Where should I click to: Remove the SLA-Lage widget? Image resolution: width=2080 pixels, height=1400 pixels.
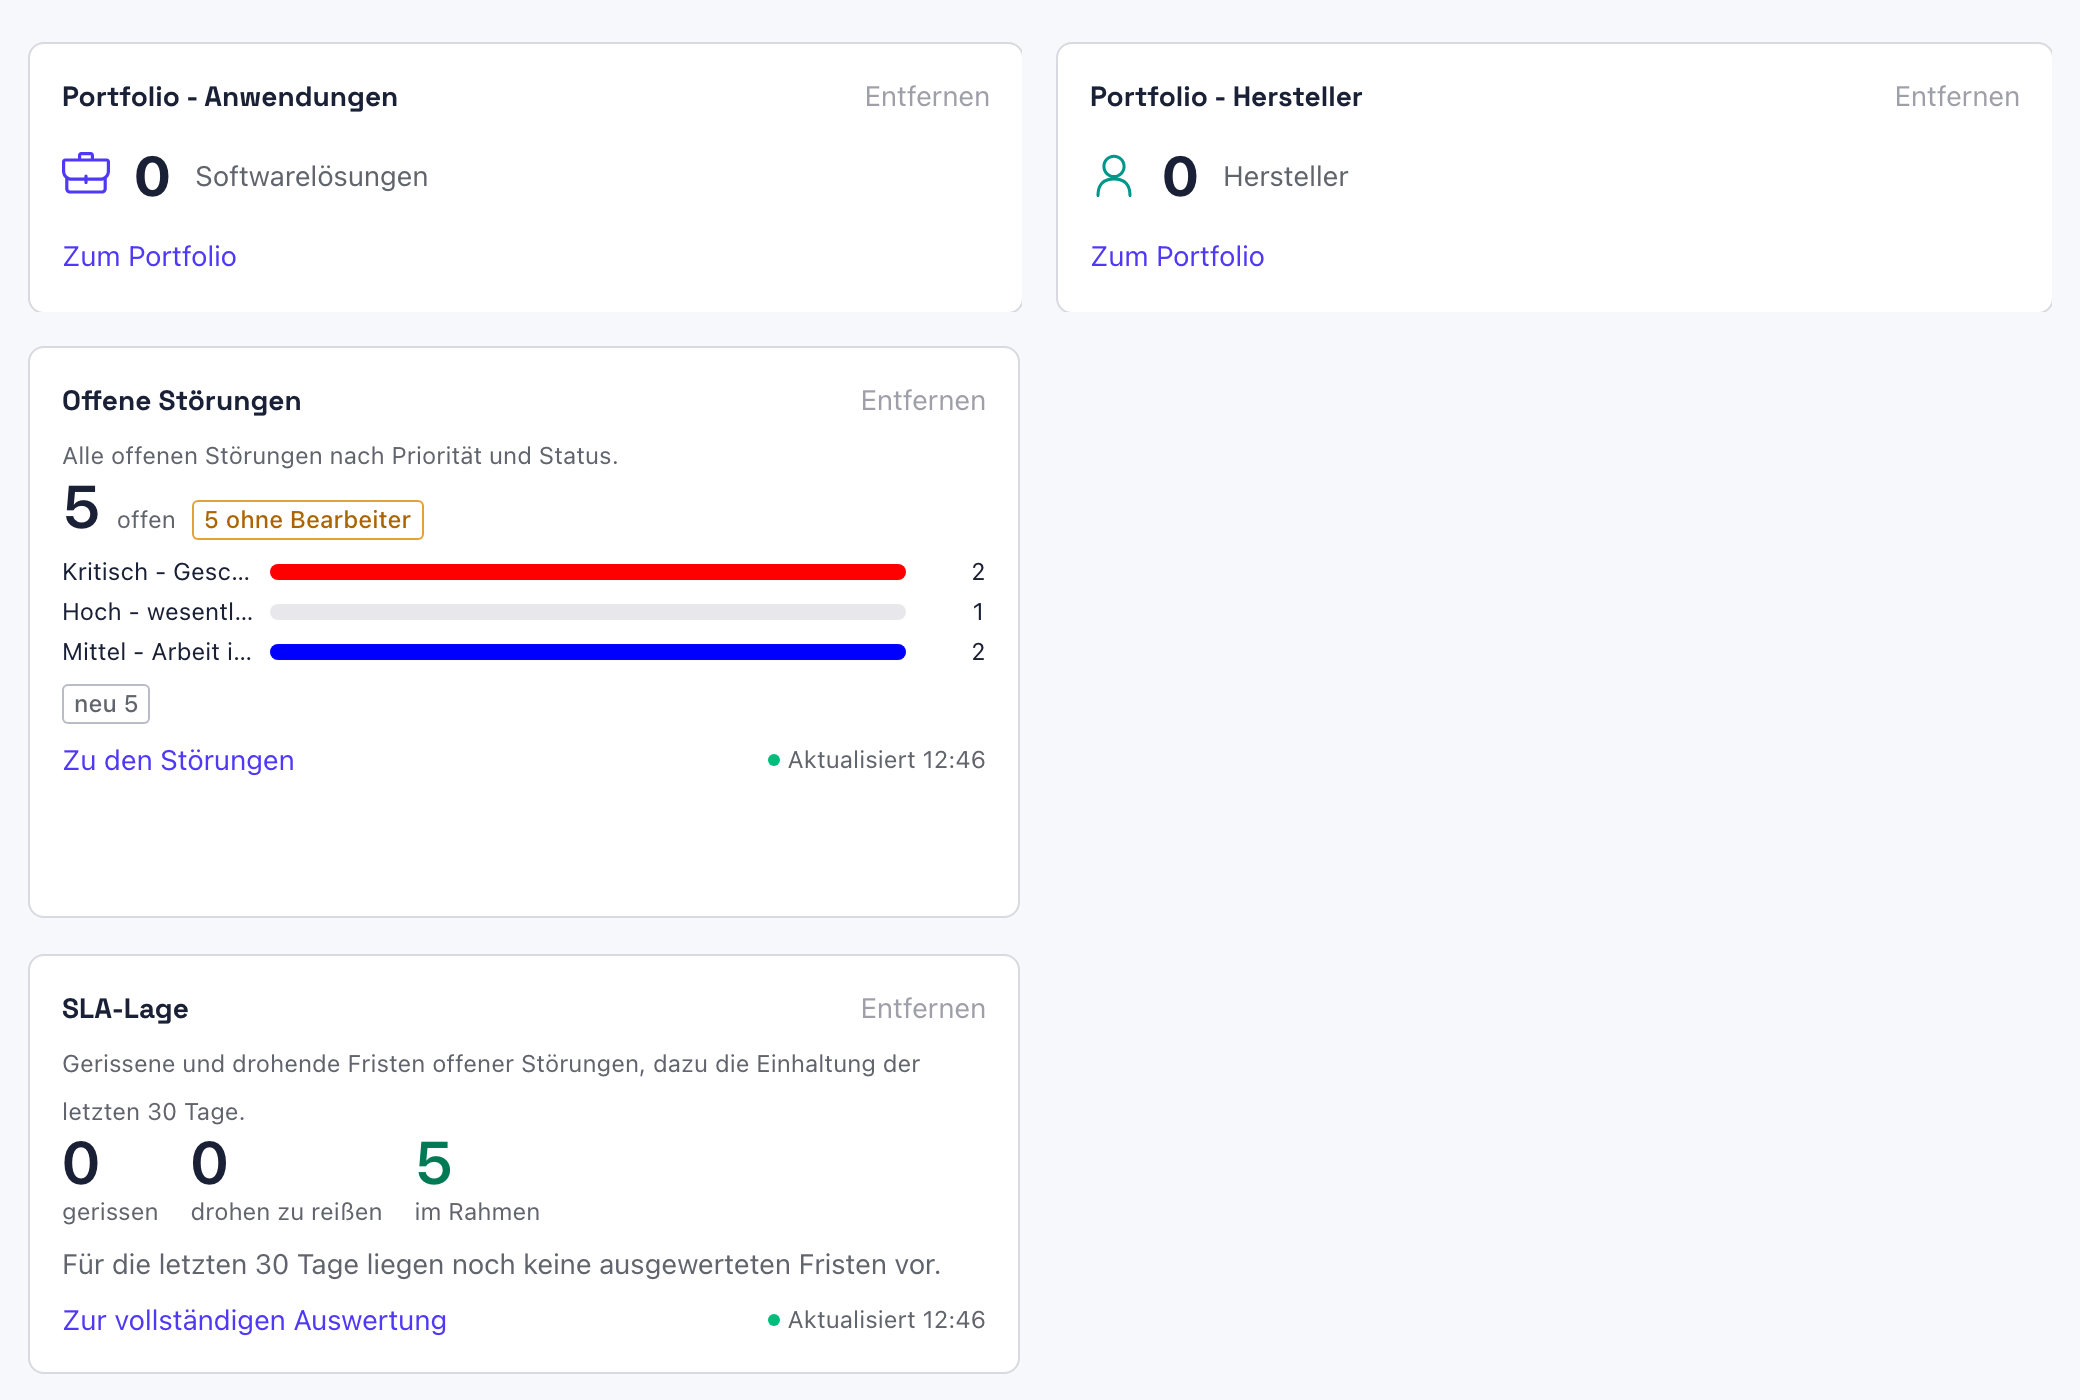923,1008
